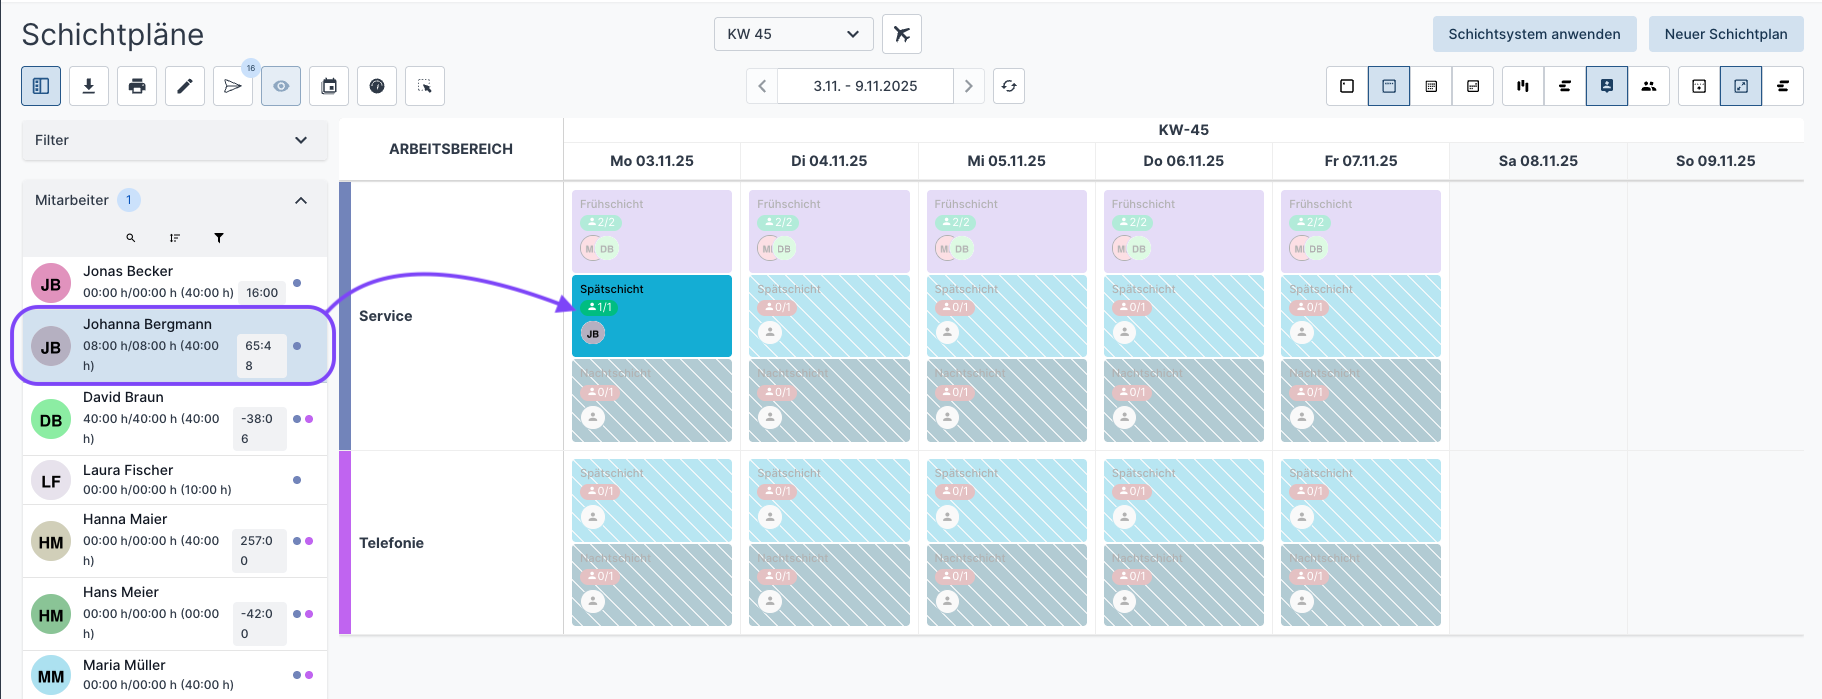Image resolution: width=1822 pixels, height=699 pixels.
Task: Go to next week using right chevron
Action: [968, 86]
